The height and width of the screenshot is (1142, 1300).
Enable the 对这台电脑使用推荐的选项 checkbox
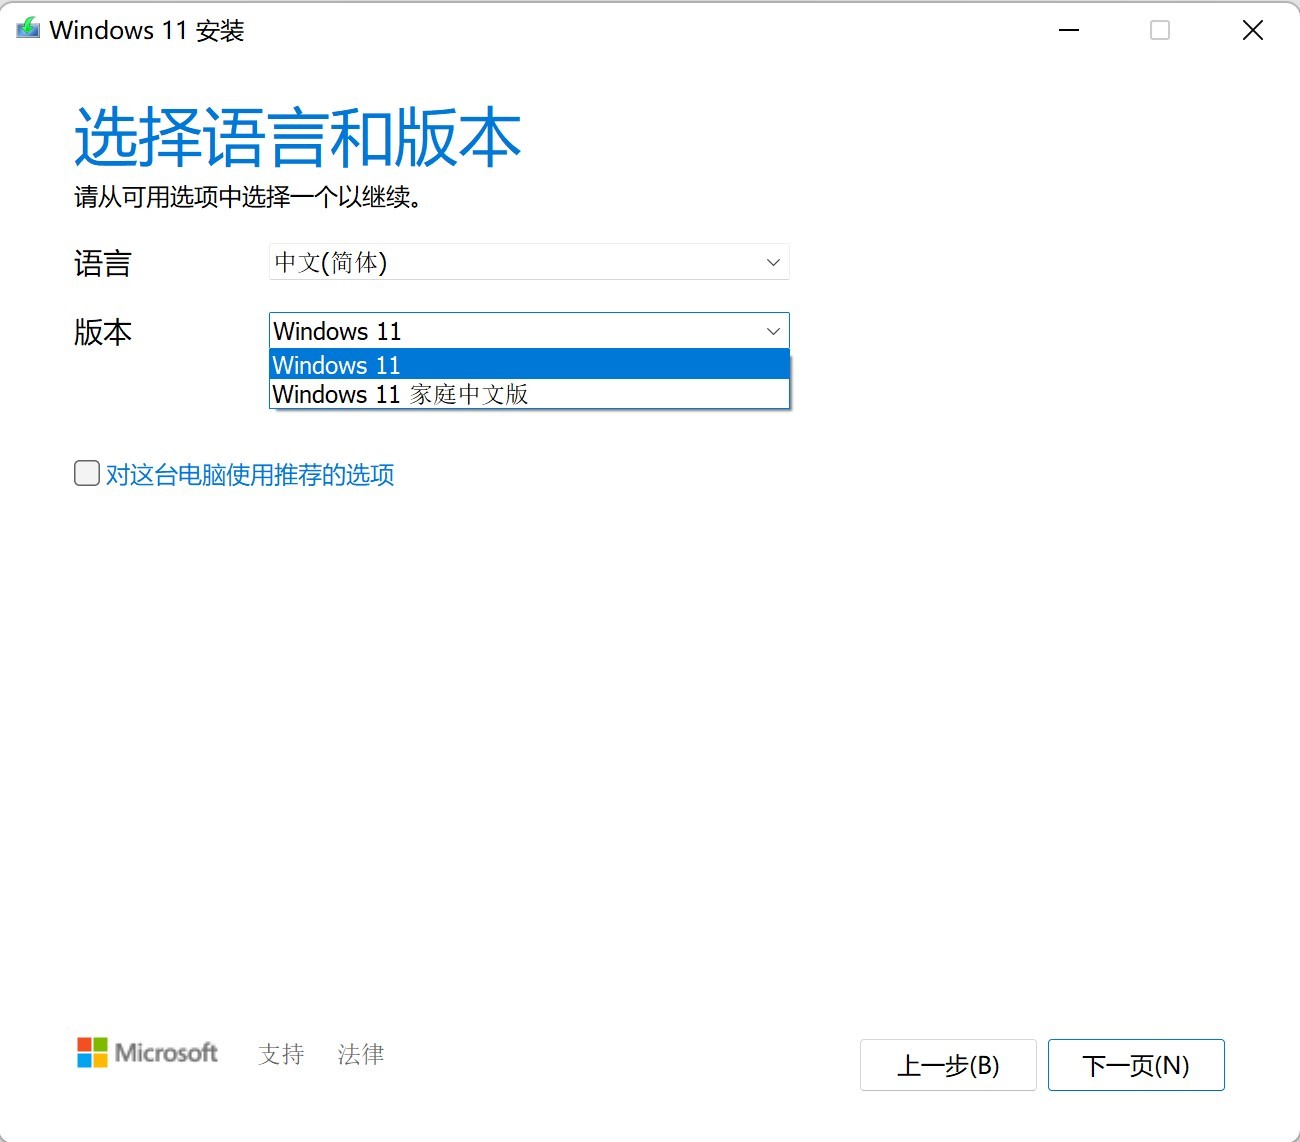tap(87, 473)
